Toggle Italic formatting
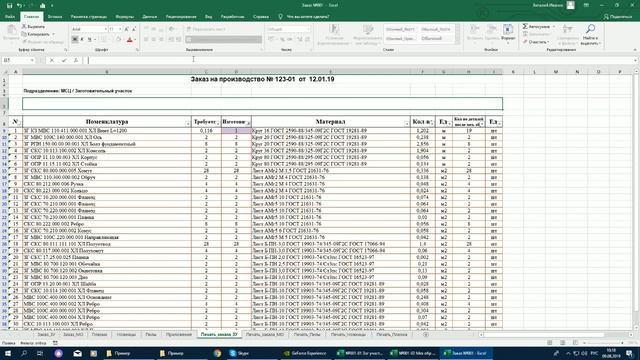This screenshot has height=360, width=640. (82, 39)
